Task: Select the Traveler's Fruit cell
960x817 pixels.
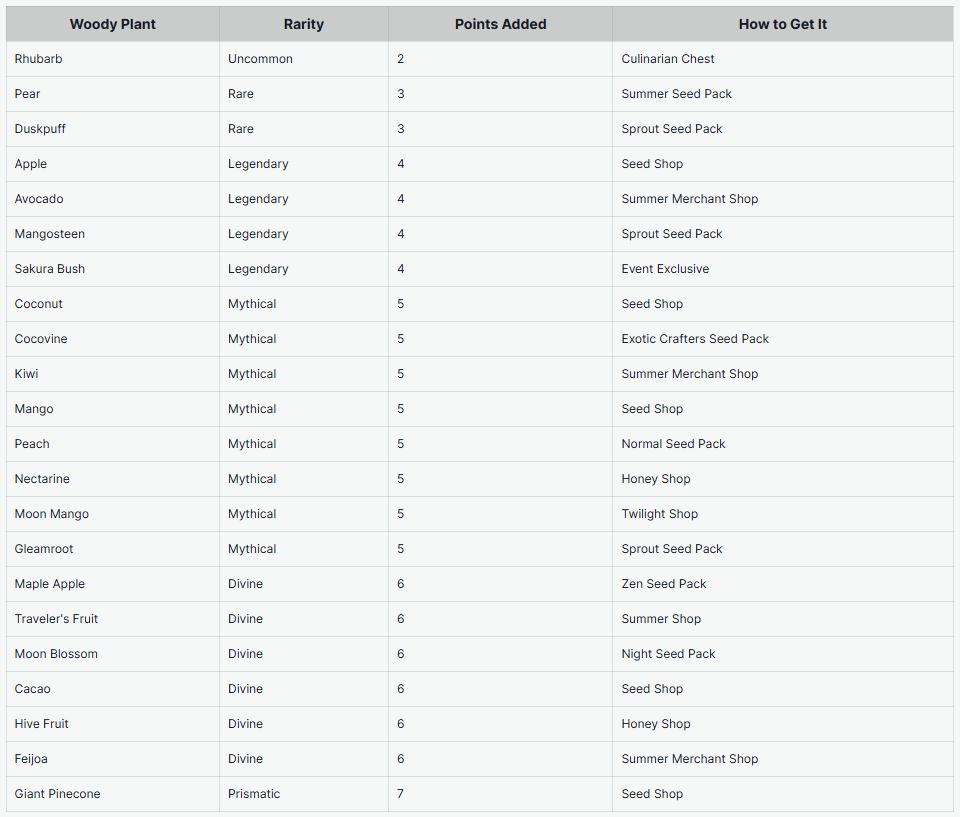Action: pos(57,619)
